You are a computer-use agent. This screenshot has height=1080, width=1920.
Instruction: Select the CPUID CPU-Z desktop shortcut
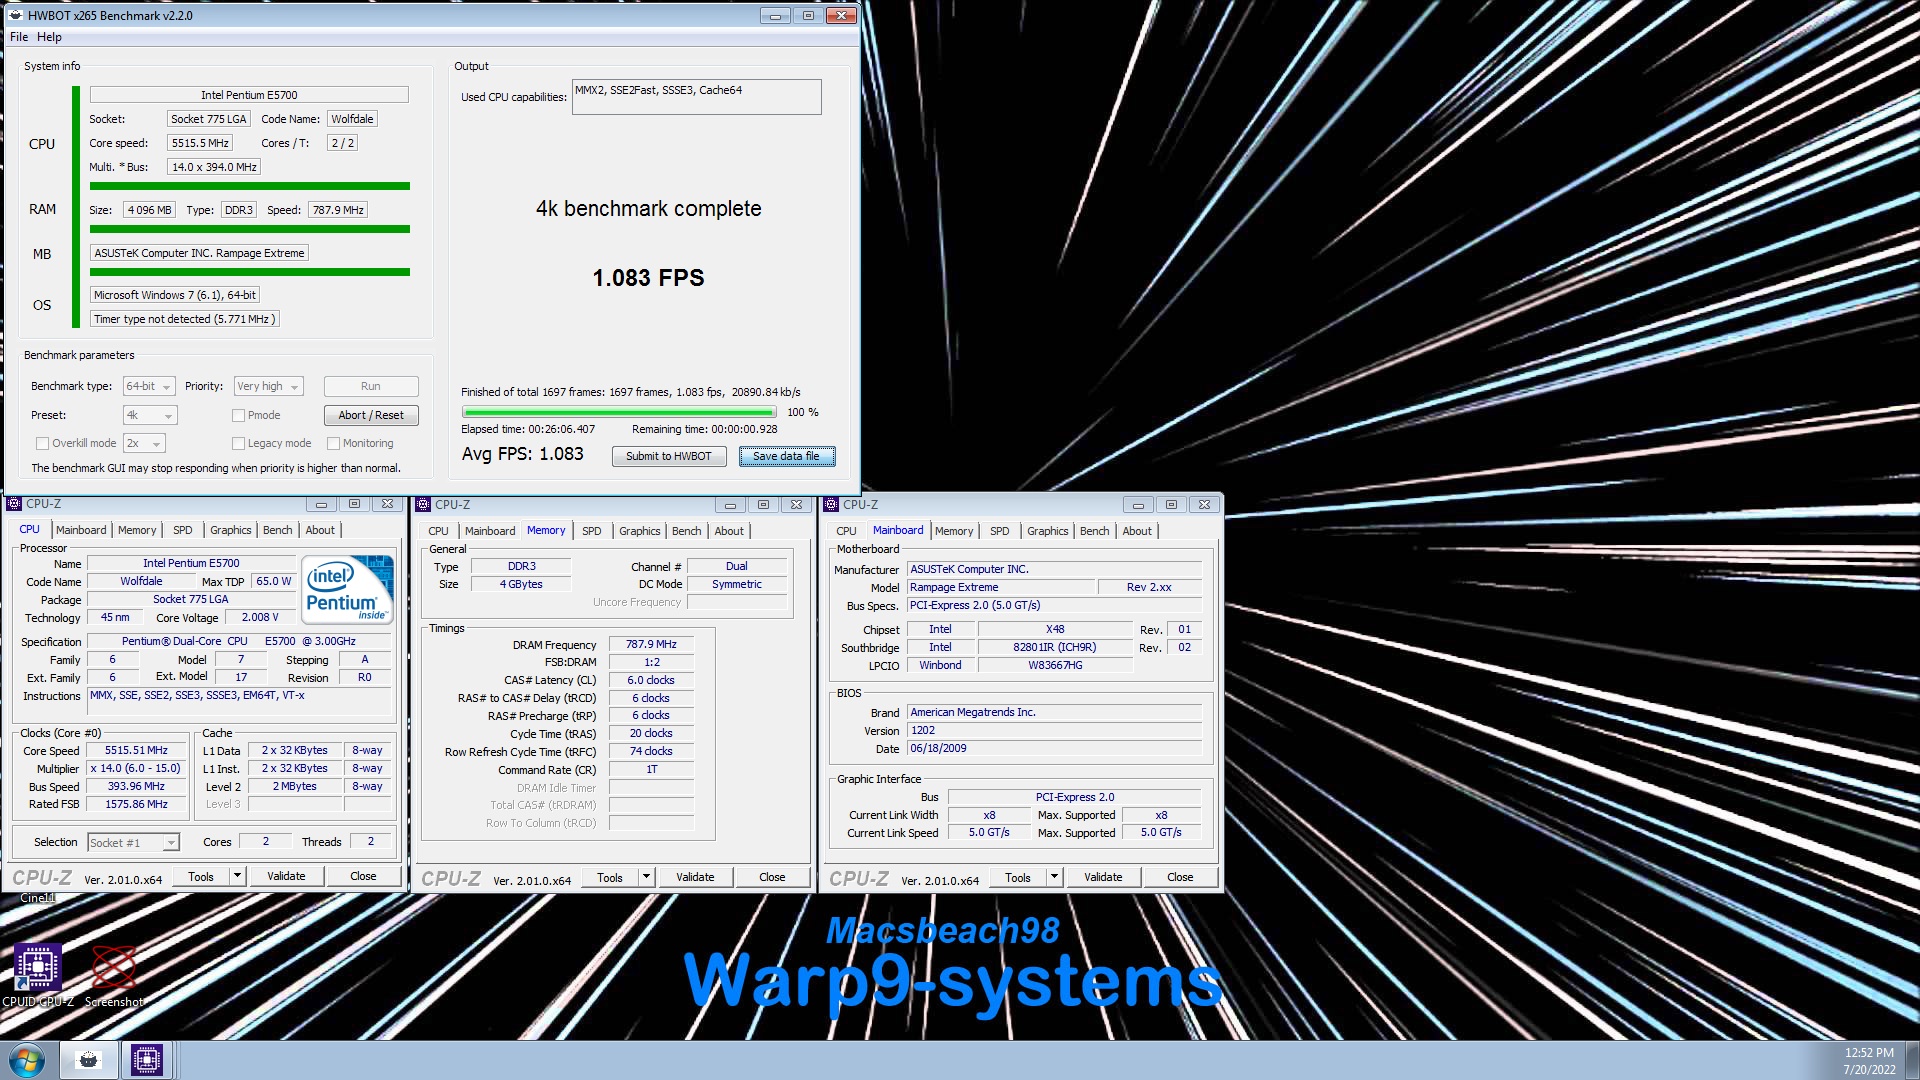[38, 975]
